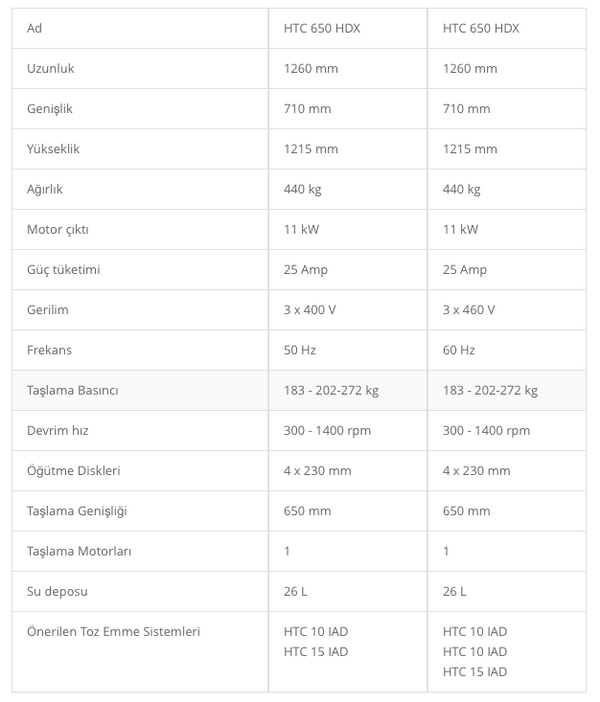Click 'Taşlama Motorları' row label
Screen dimensions: 600x702
(79, 551)
